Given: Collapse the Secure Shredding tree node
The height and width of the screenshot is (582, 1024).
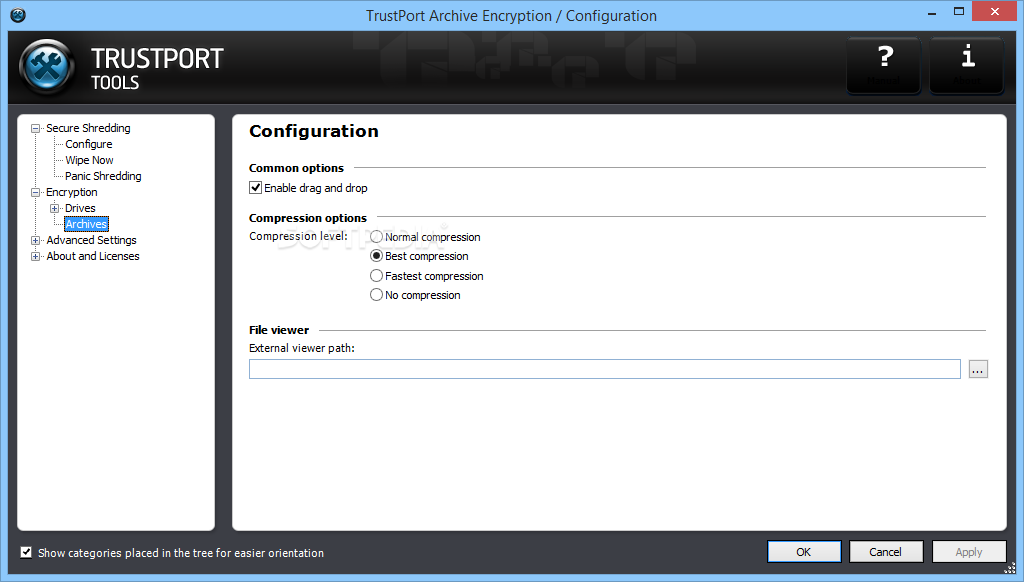Looking at the screenshot, I should pyautogui.click(x=36, y=128).
